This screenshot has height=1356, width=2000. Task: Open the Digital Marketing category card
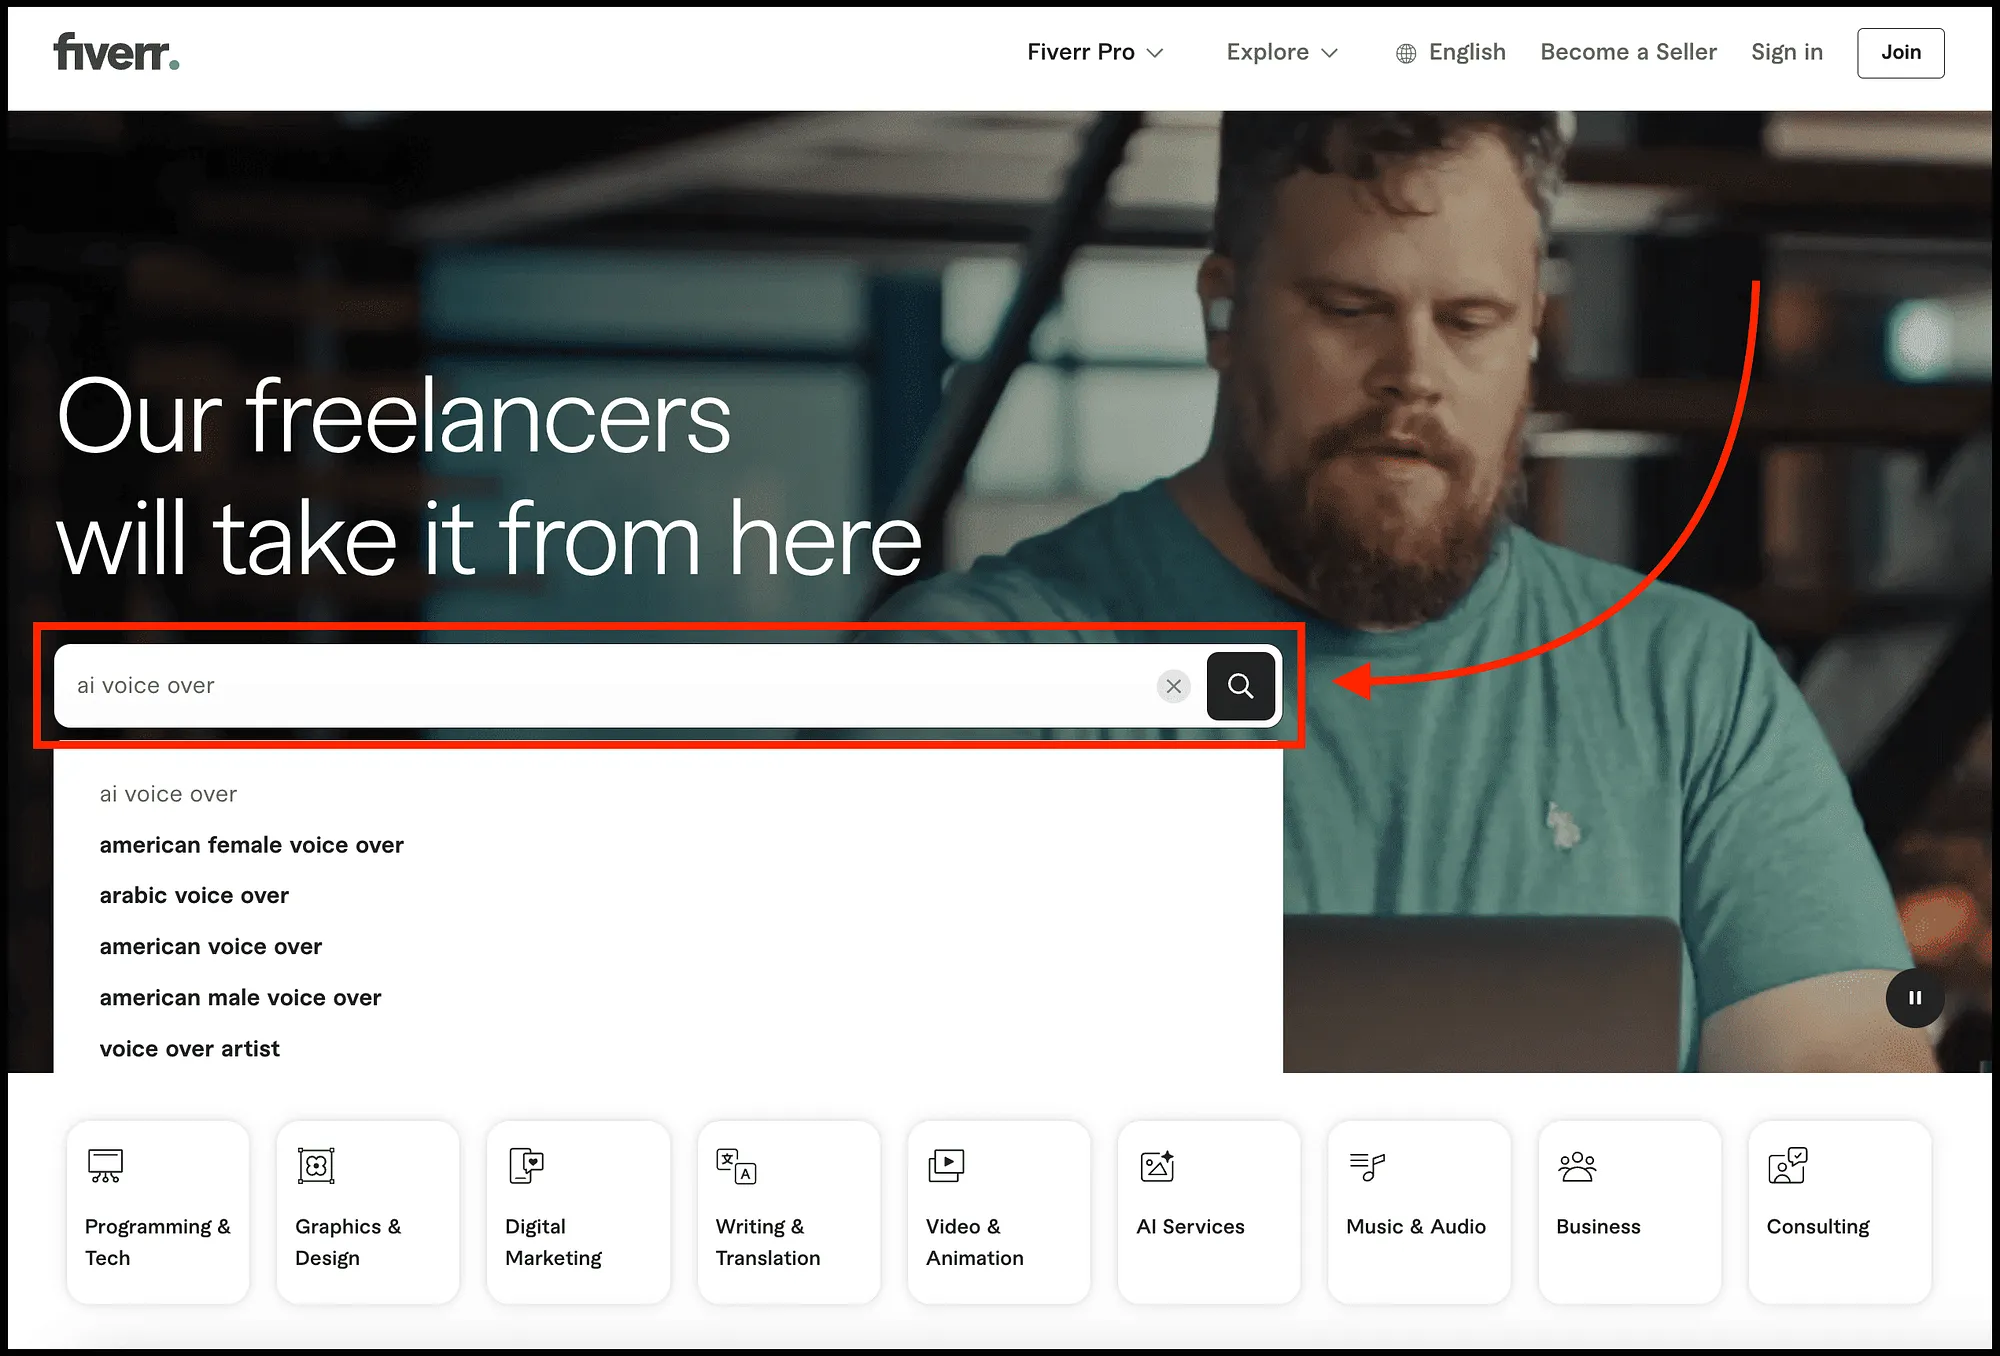578,1212
